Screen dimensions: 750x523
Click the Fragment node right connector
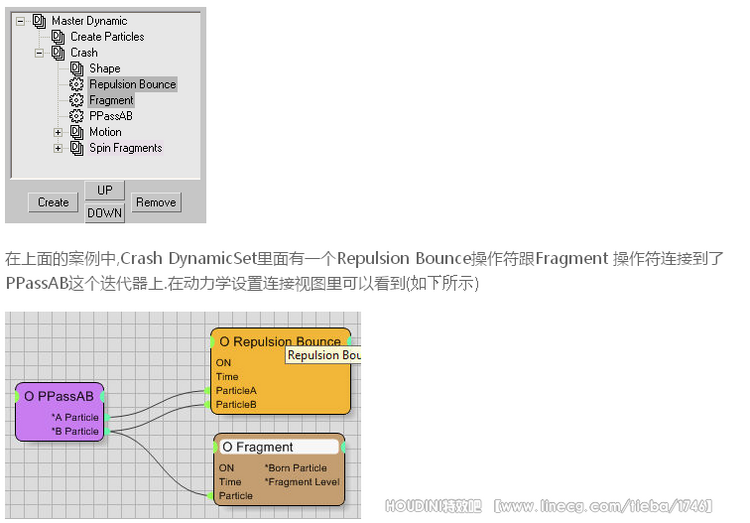coord(343,447)
